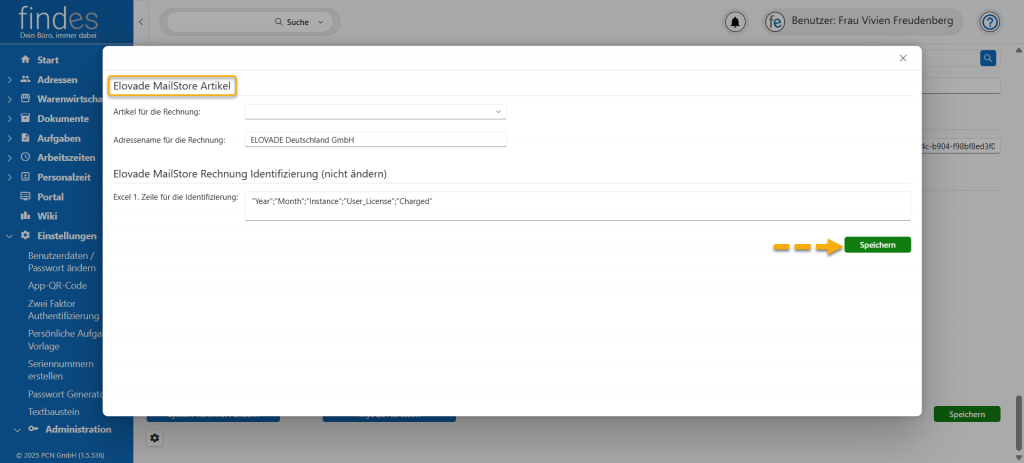The width and height of the screenshot is (1024, 463).
Task: Click the Wiki chart icon in sidebar
Action: coord(25,216)
